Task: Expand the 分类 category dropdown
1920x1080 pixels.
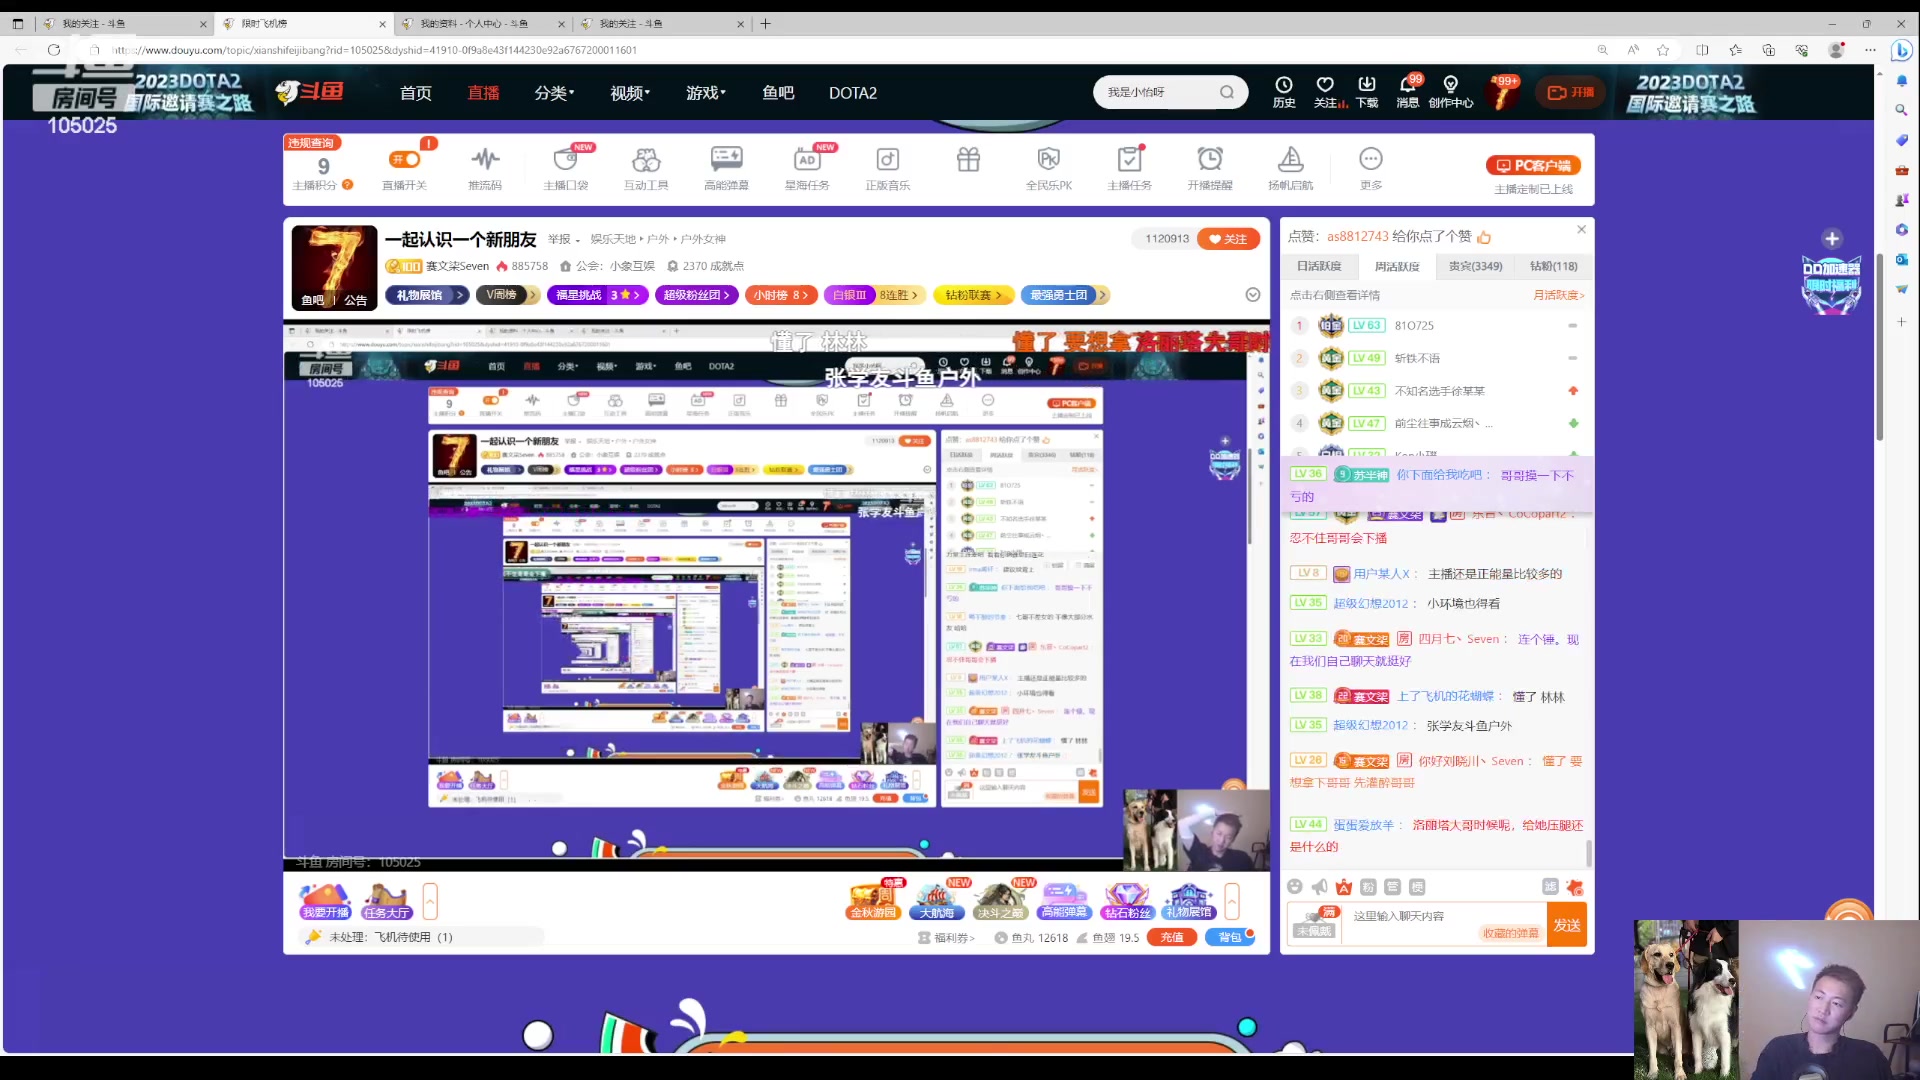Action: pyautogui.click(x=554, y=93)
